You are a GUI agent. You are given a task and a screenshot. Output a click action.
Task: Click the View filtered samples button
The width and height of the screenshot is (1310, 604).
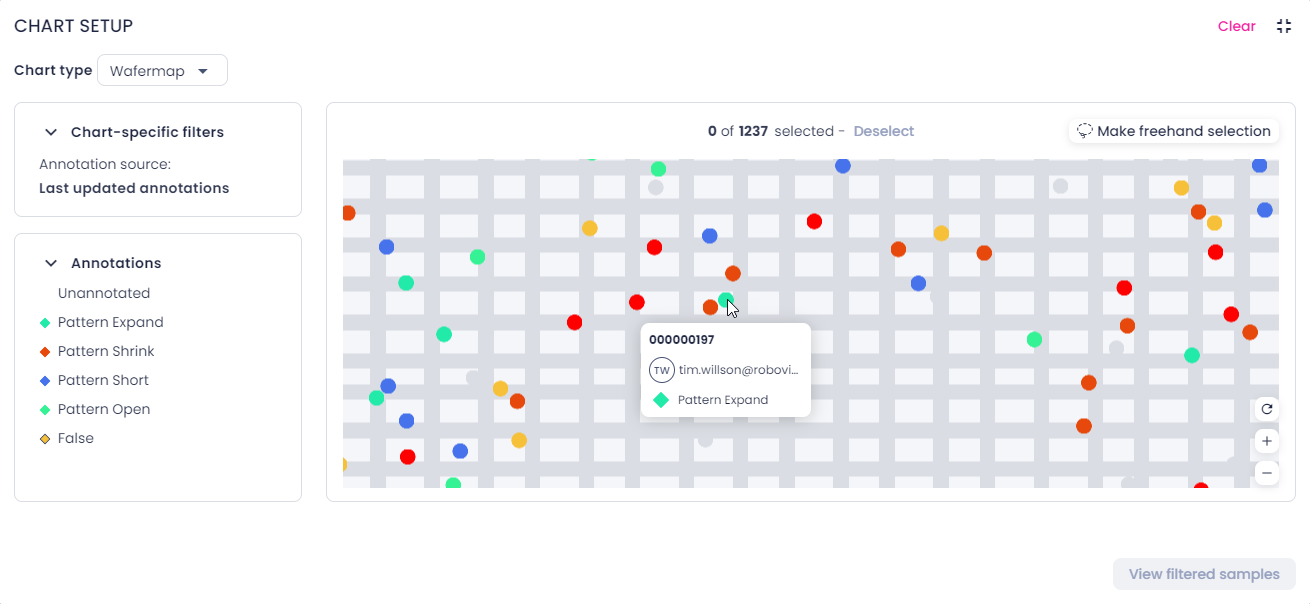coord(1204,574)
